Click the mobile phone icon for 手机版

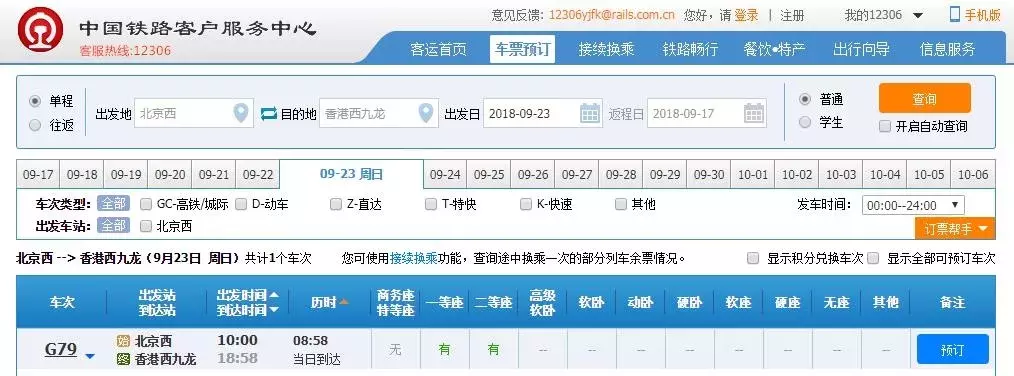pos(955,14)
